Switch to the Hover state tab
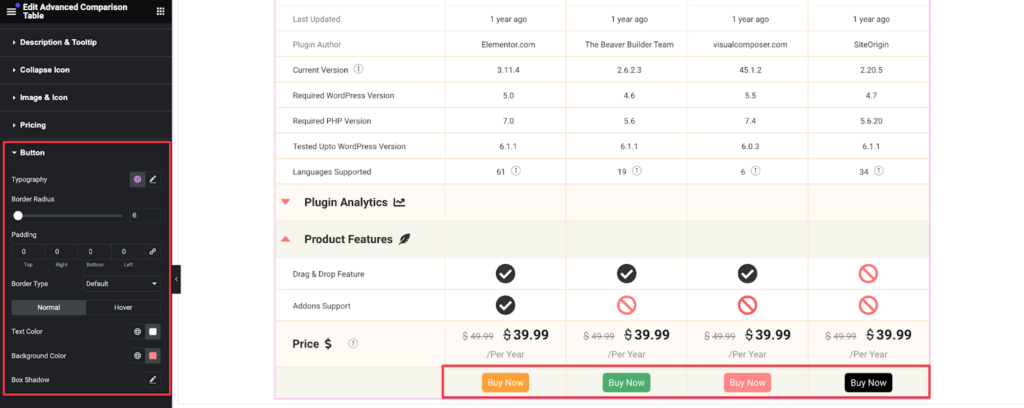The height and width of the screenshot is (408, 1024). 123,307
